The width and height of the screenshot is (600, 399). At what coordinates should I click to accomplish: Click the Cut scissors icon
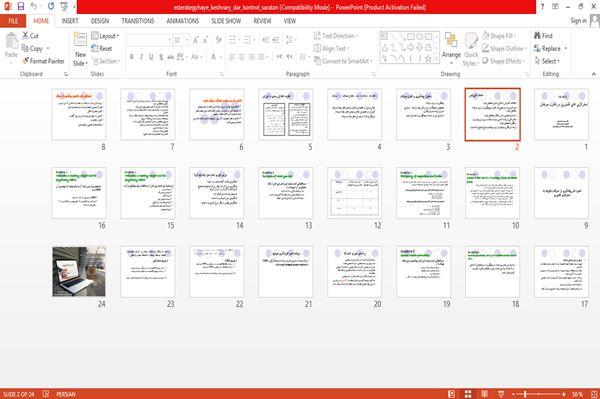pyautogui.click(x=26, y=36)
